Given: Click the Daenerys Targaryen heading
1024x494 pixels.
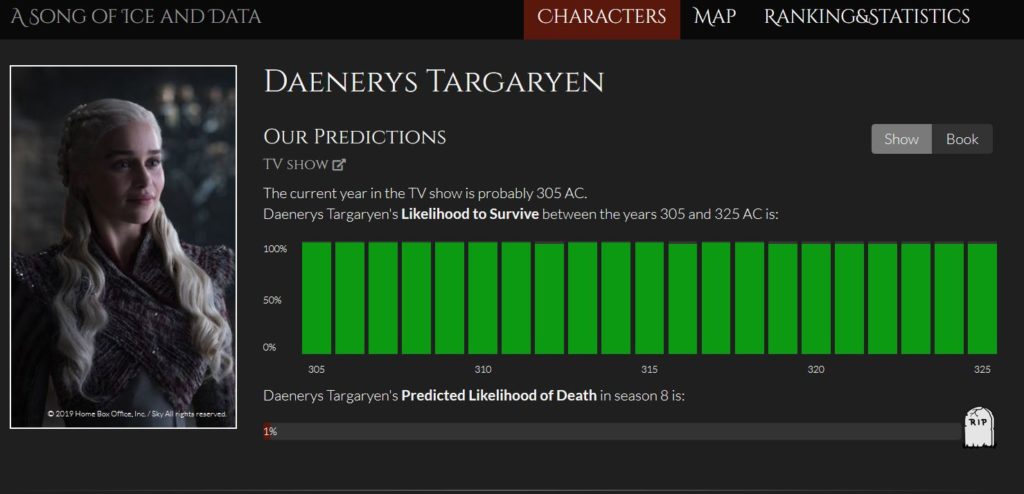Looking at the screenshot, I should (434, 82).
